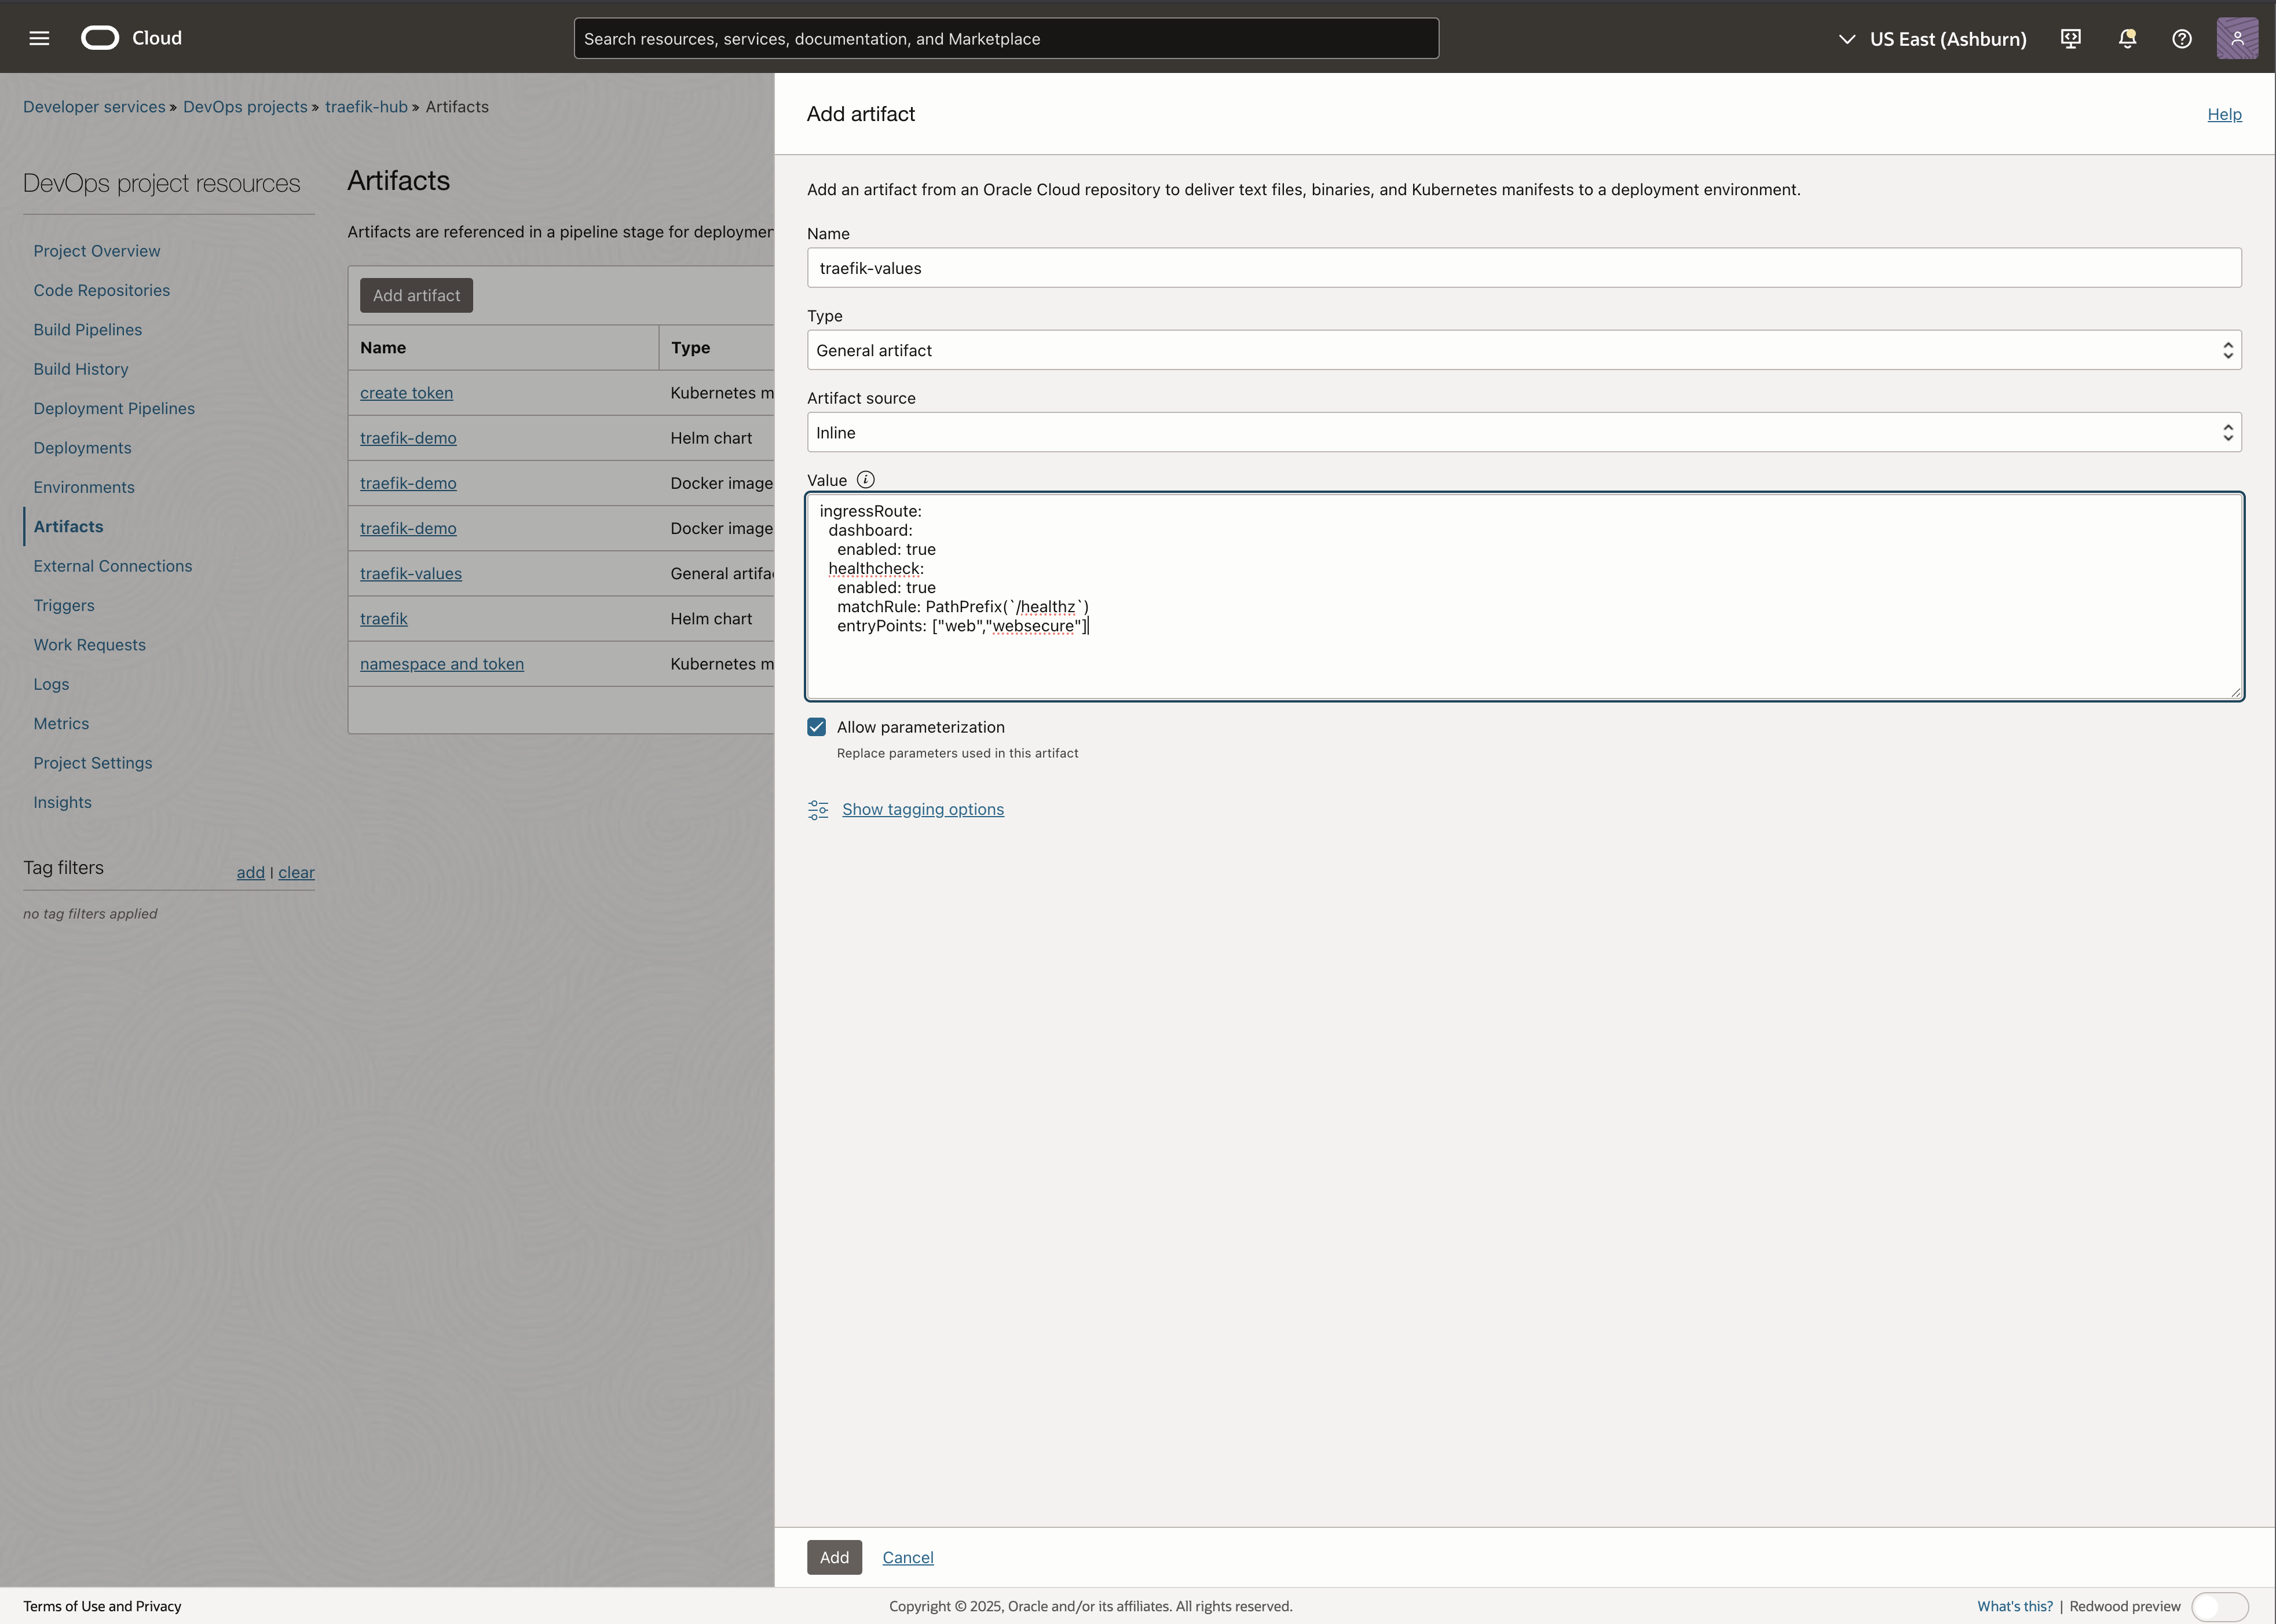The width and height of the screenshot is (2276, 1624).
Task: Click the Show tagging options link
Action: [922, 809]
